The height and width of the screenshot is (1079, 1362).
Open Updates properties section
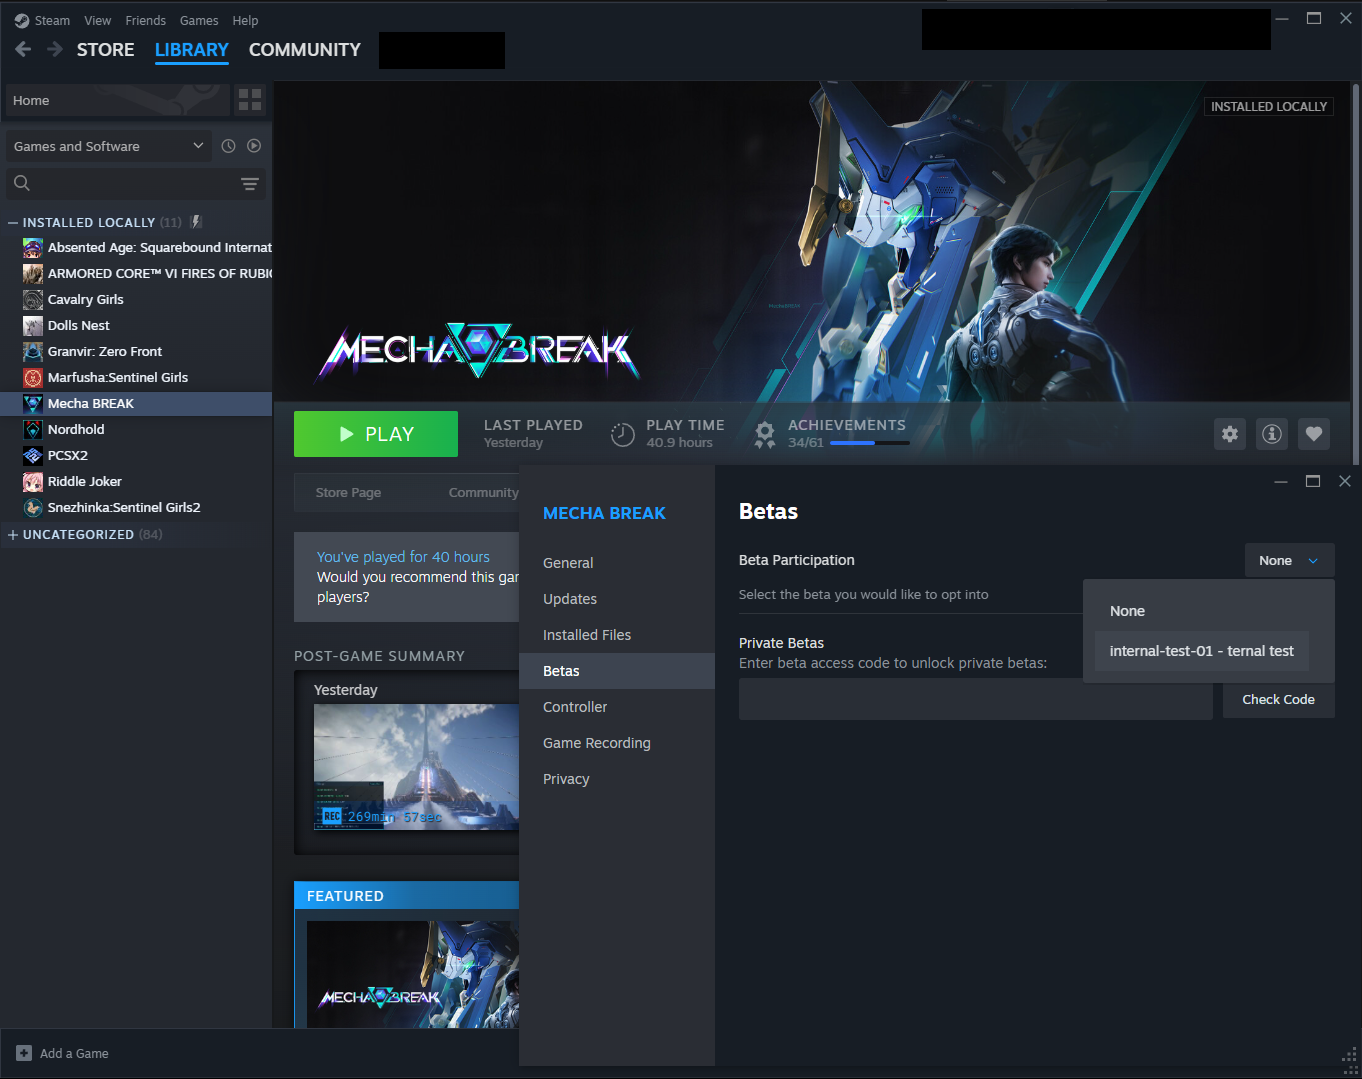617,599
